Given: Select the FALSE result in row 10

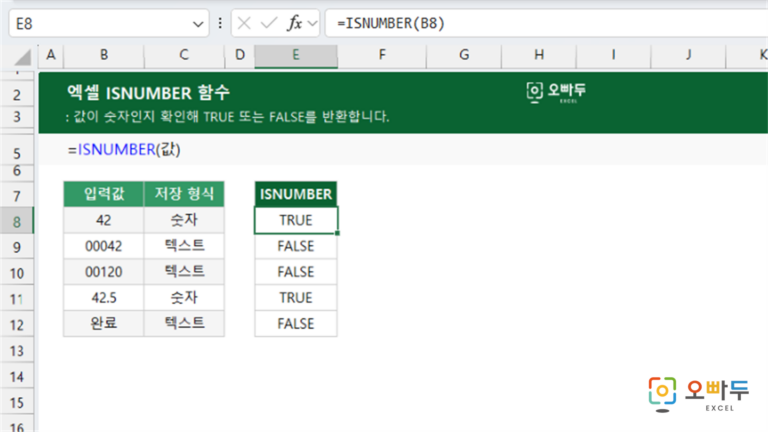Looking at the screenshot, I should pyautogui.click(x=296, y=272).
